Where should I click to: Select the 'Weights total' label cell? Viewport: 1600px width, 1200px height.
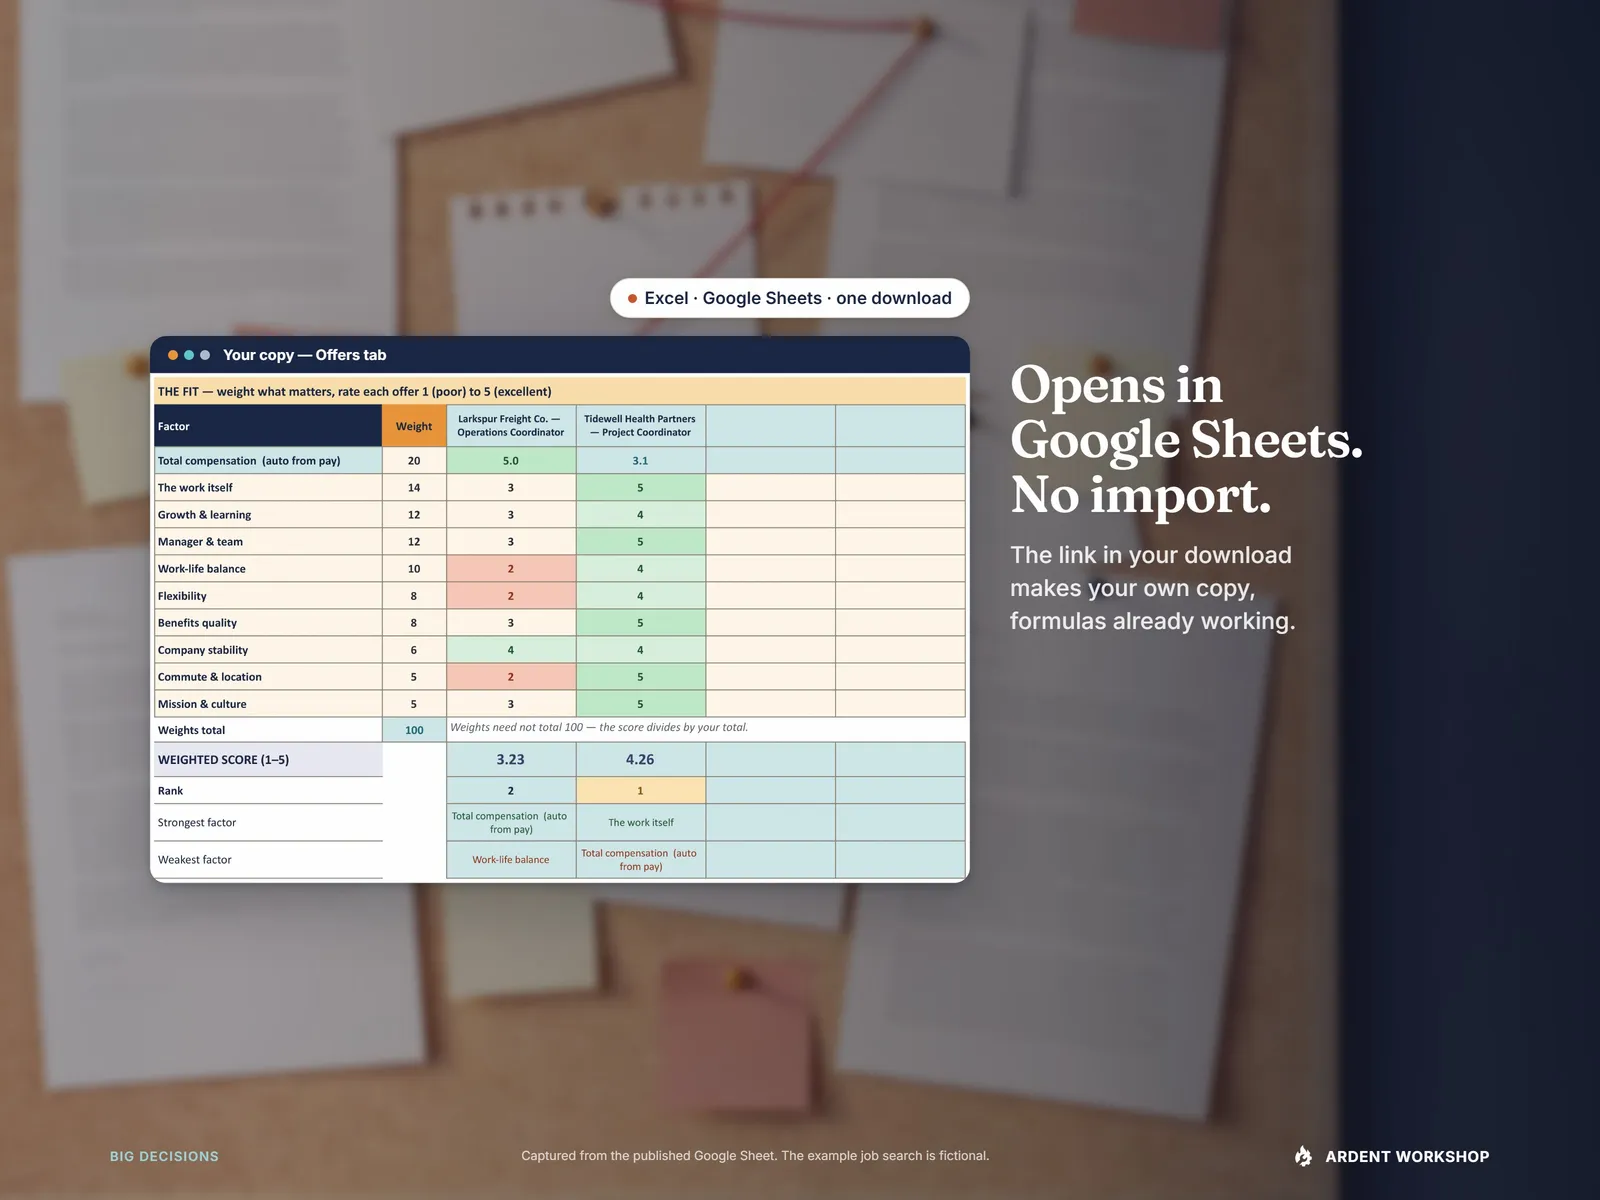(268, 730)
